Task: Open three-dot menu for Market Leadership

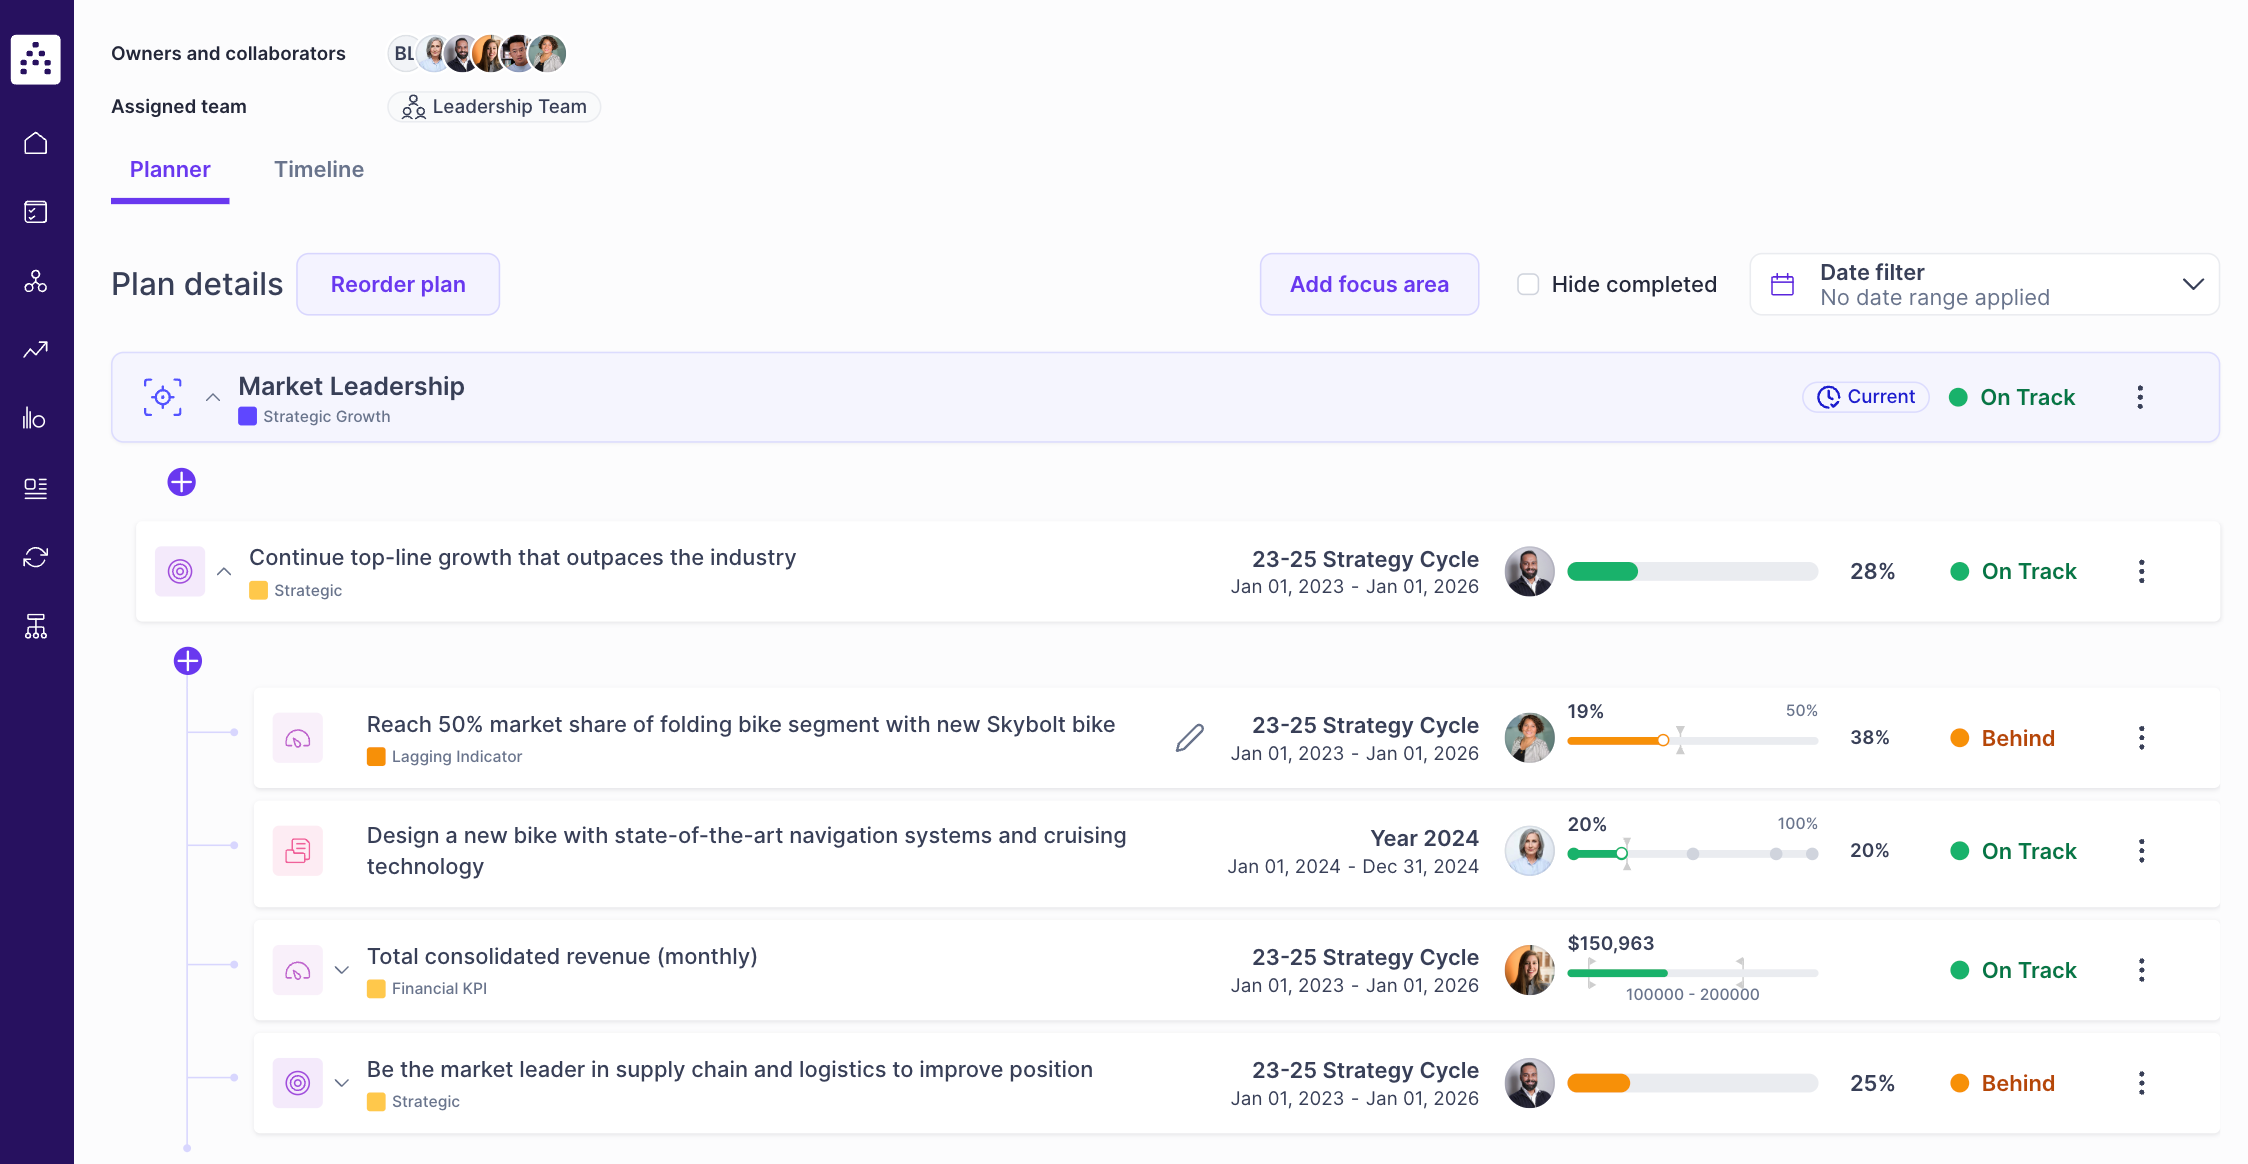Action: 2139,397
